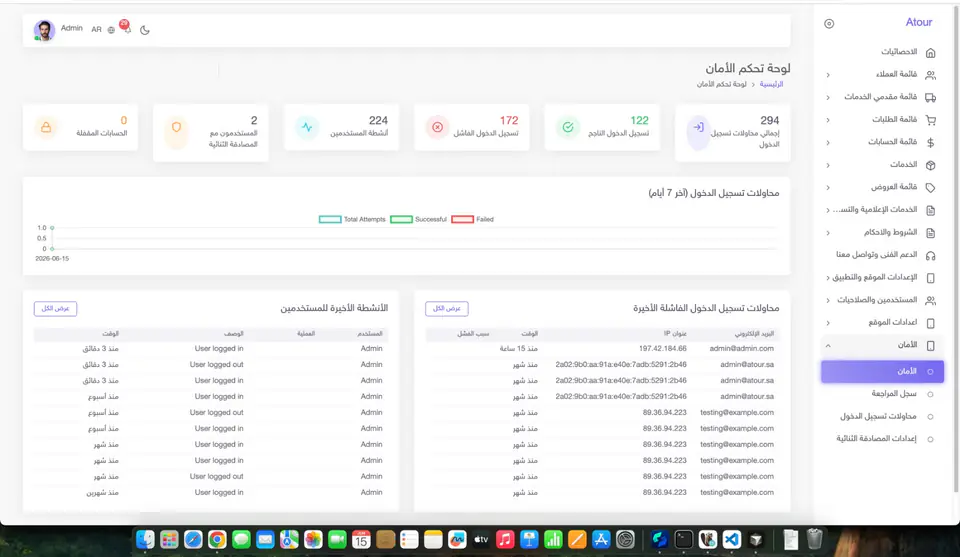Click the IP address 197.42.184.66
This screenshot has height=557, width=960.
click(662, 348)
